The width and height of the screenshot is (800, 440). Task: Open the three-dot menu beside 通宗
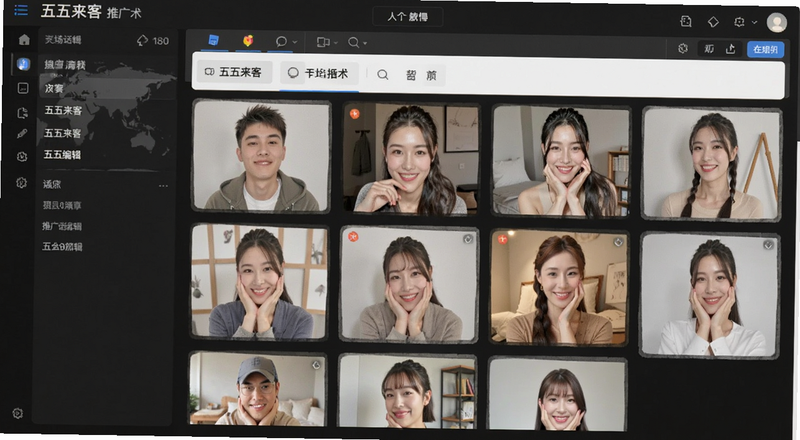(163, 186)
